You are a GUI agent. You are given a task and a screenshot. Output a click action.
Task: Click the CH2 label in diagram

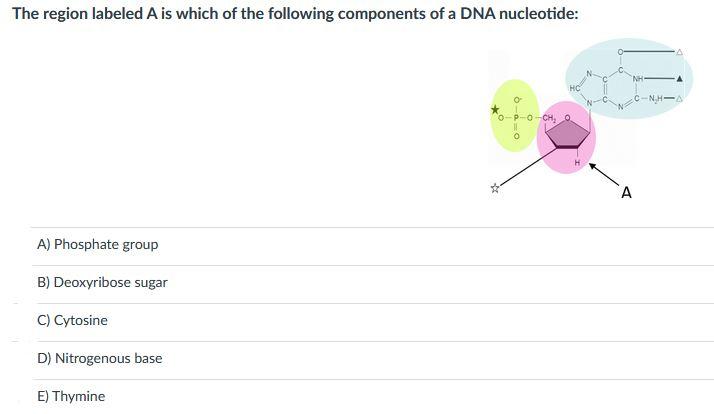pyautogui.click(x=549, y=118)
